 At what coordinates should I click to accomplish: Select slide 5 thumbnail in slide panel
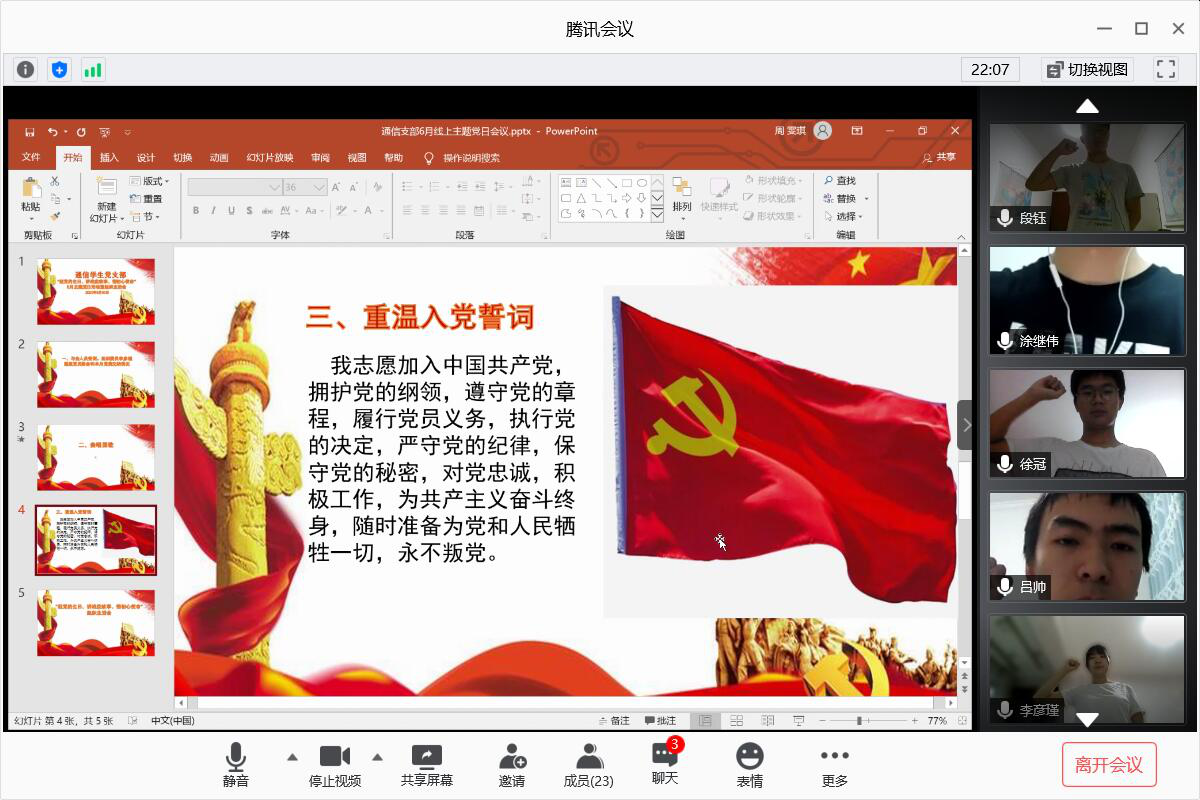click(x=96, y=622)
